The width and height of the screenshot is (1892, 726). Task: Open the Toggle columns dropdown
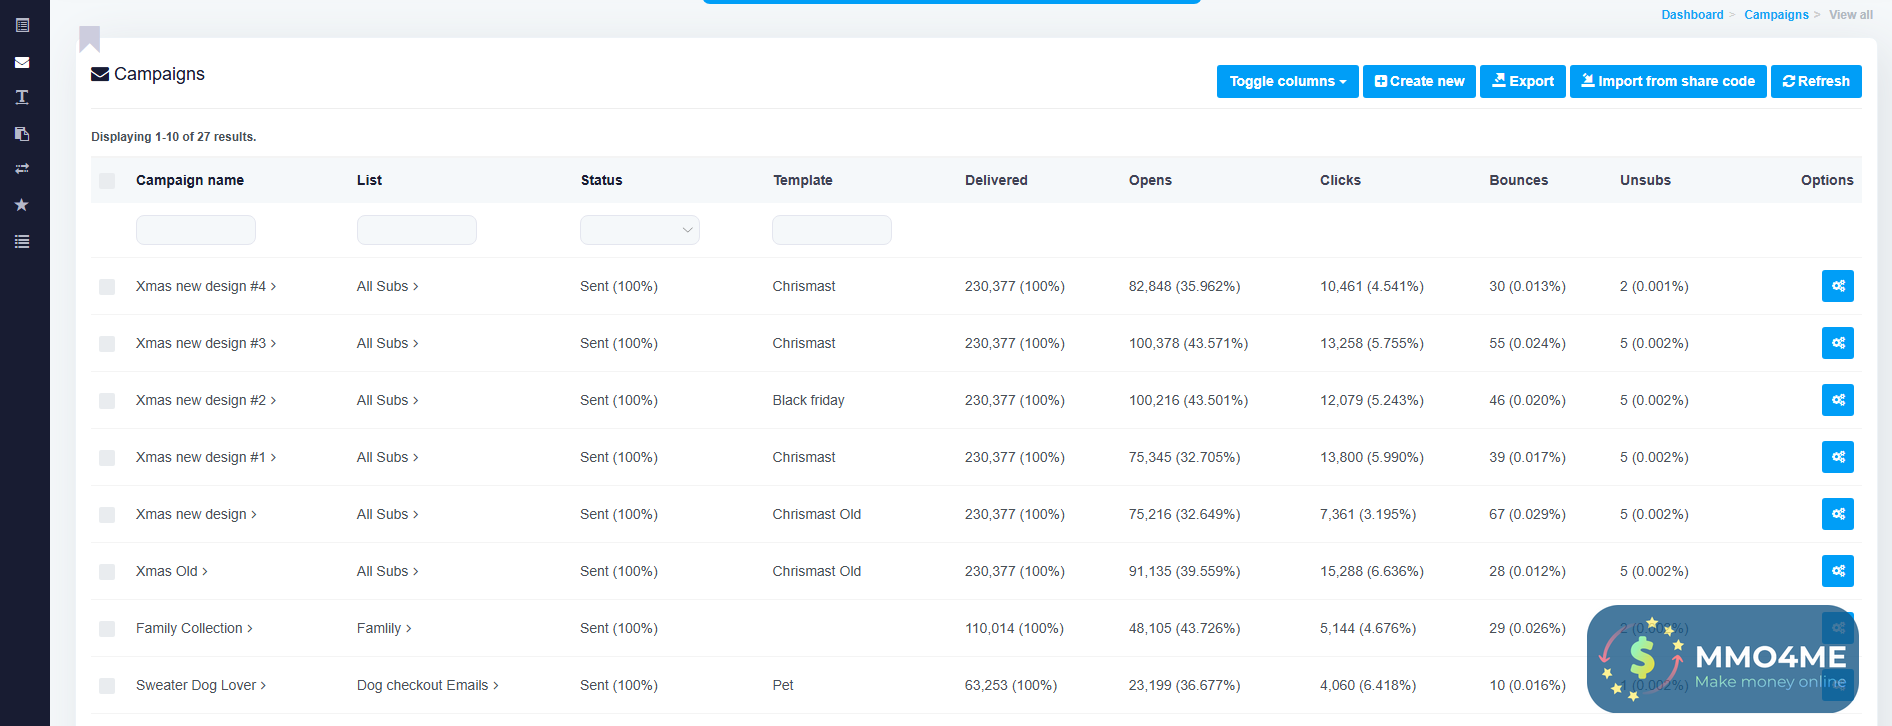pyautogui.click(x=1288, y=81)
